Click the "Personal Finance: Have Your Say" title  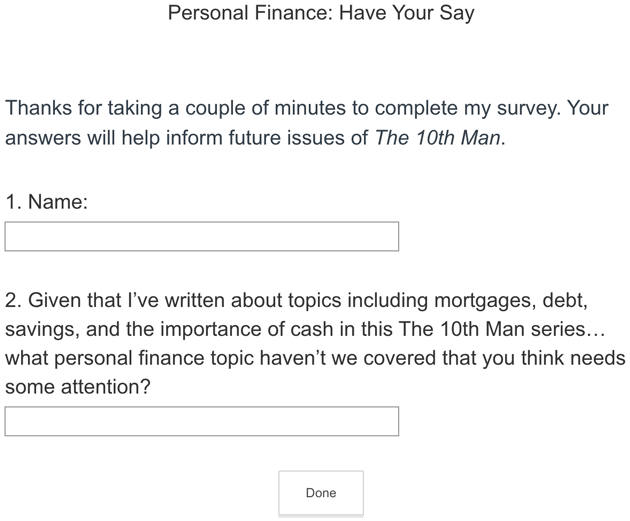coord(321,12)
